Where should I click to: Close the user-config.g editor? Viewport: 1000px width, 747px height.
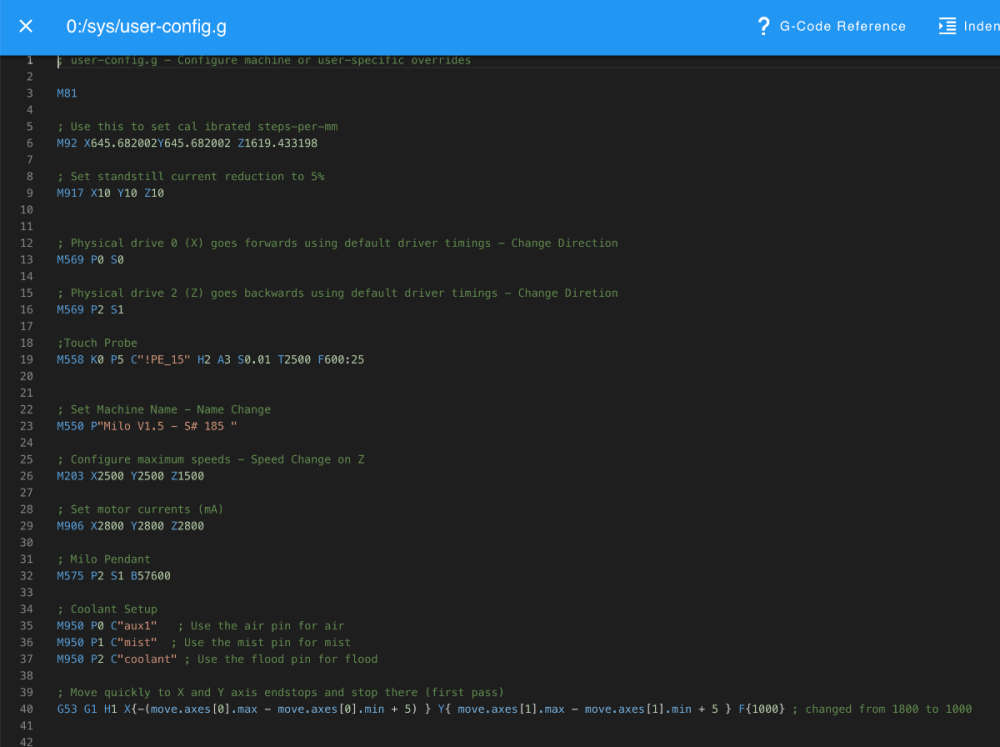pyautogui.click(x=26, y=26)
